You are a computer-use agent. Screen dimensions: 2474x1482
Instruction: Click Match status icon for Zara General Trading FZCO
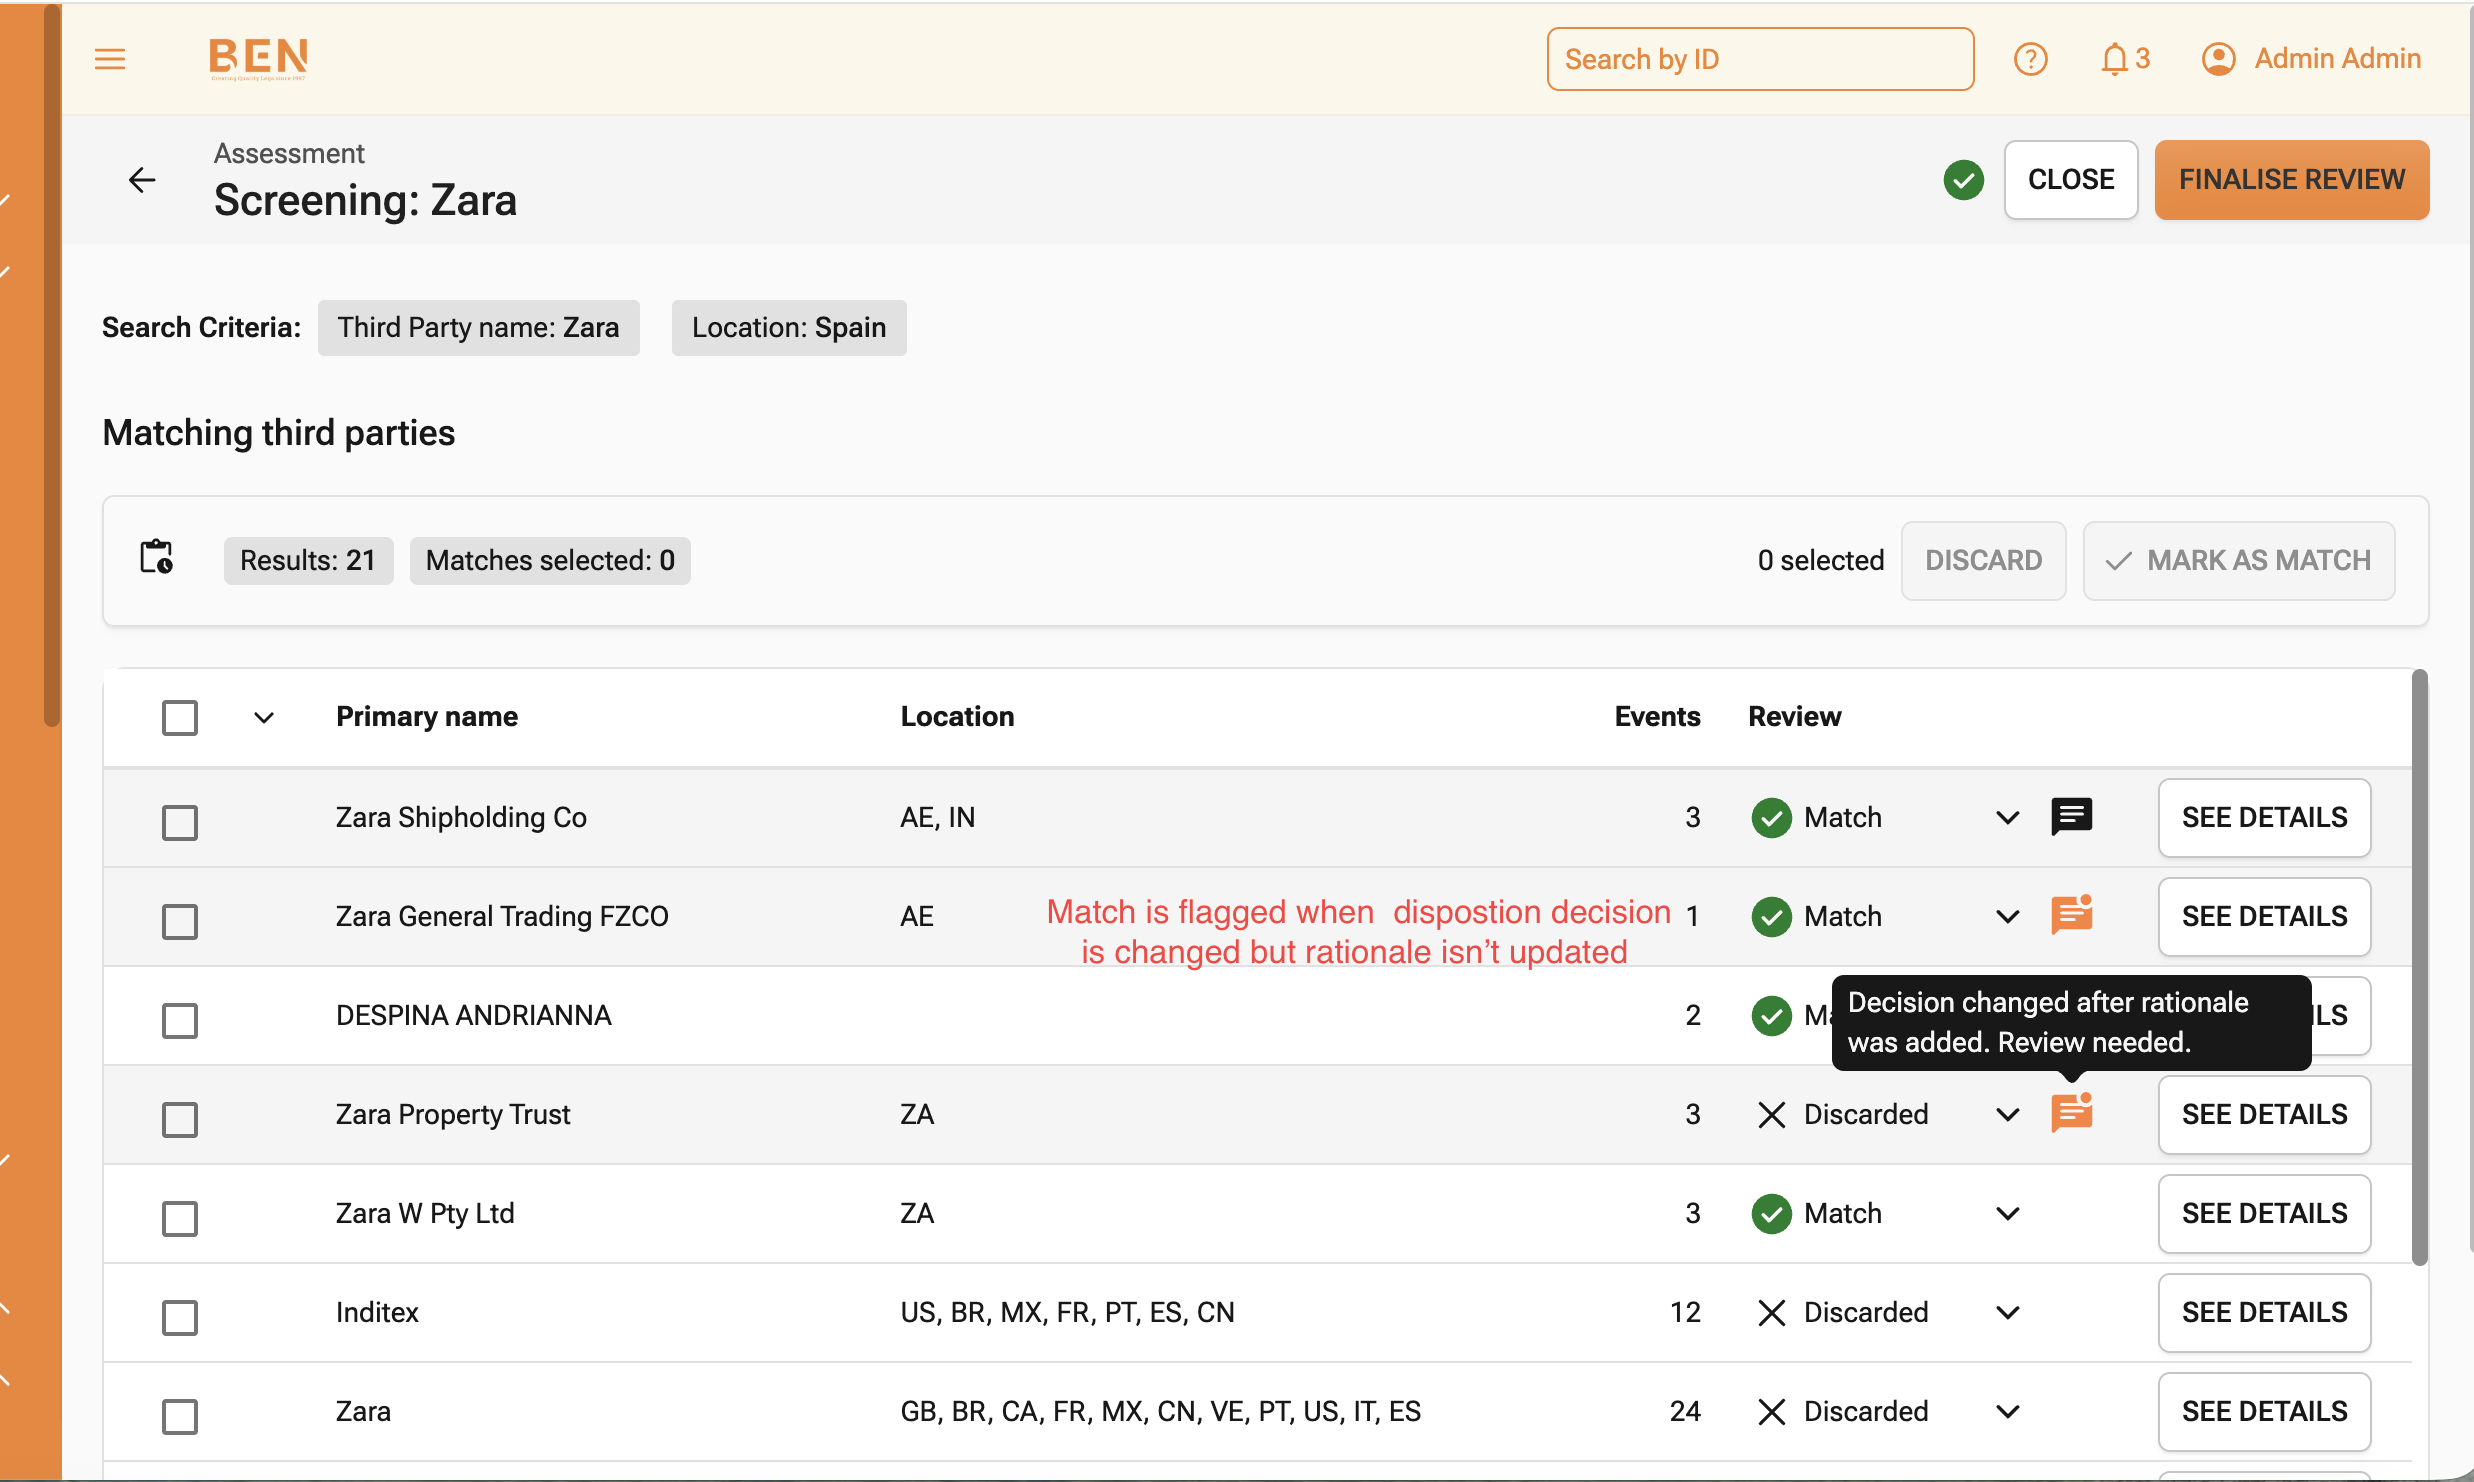[x=1771, y=917]
